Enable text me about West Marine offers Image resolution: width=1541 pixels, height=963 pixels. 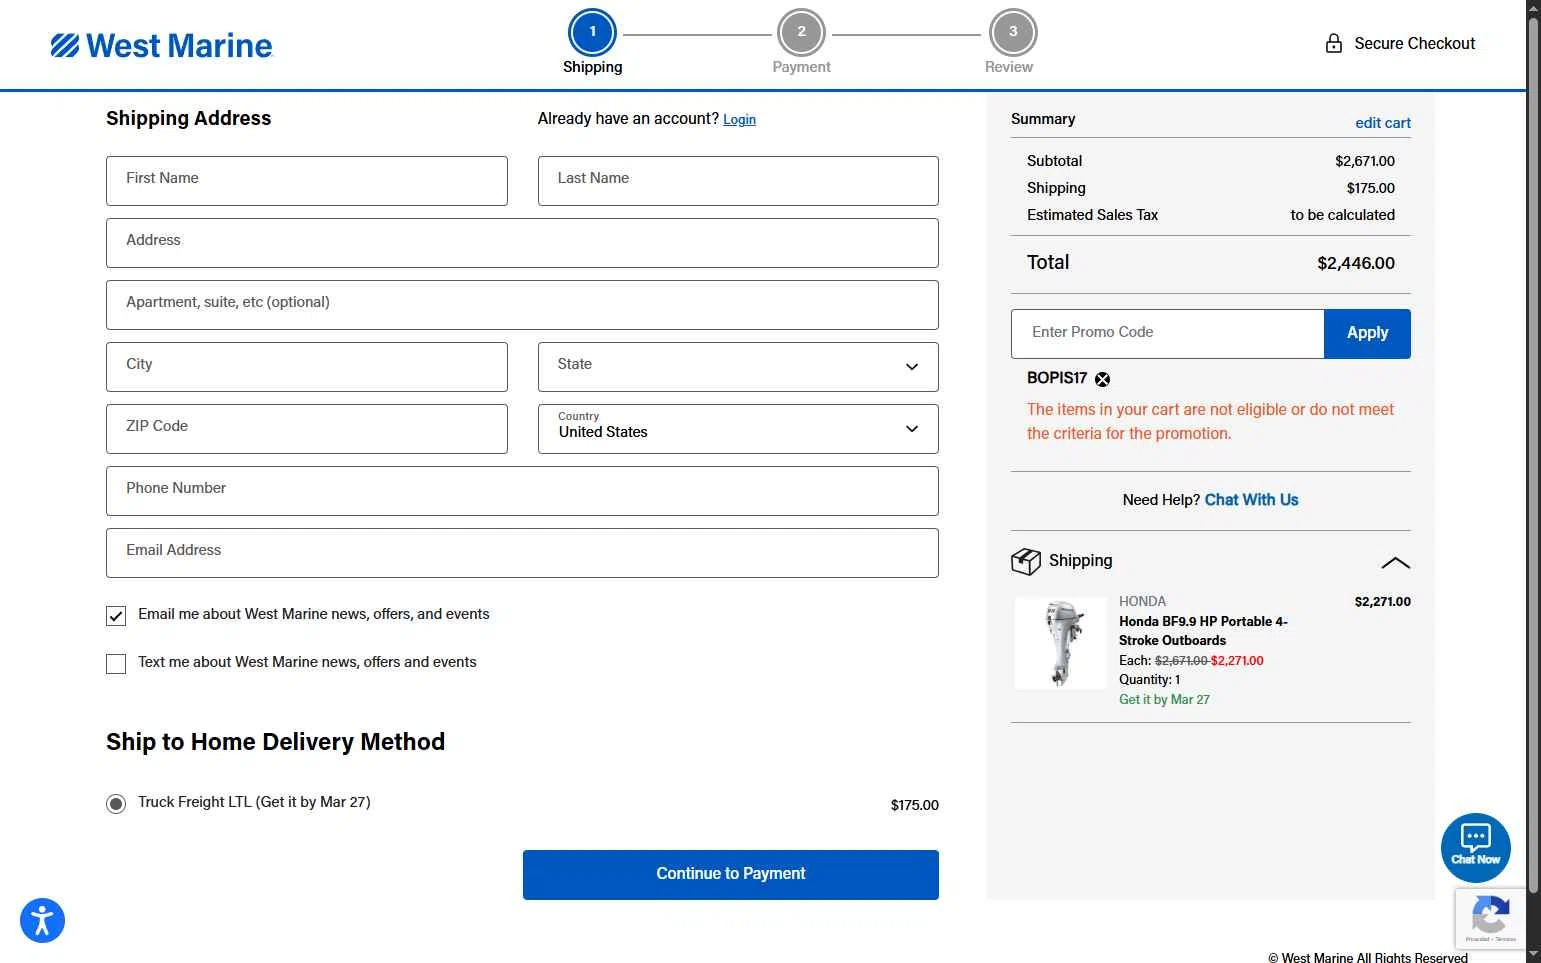pos(116,664)
